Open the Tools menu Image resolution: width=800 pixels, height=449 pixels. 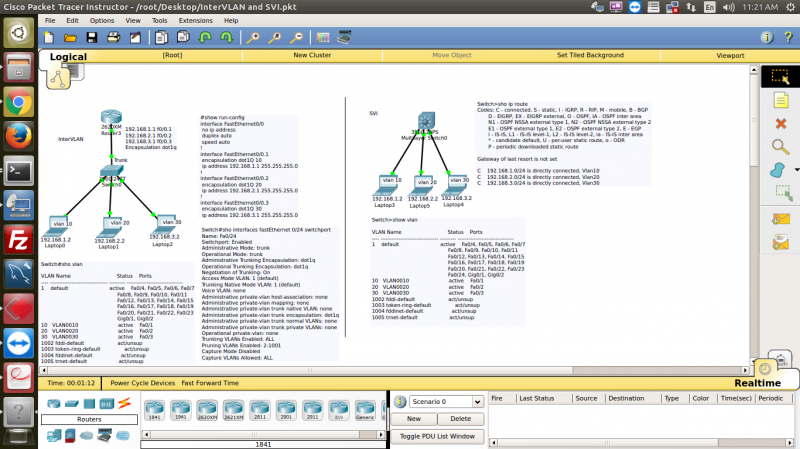(x=160, y=20)
